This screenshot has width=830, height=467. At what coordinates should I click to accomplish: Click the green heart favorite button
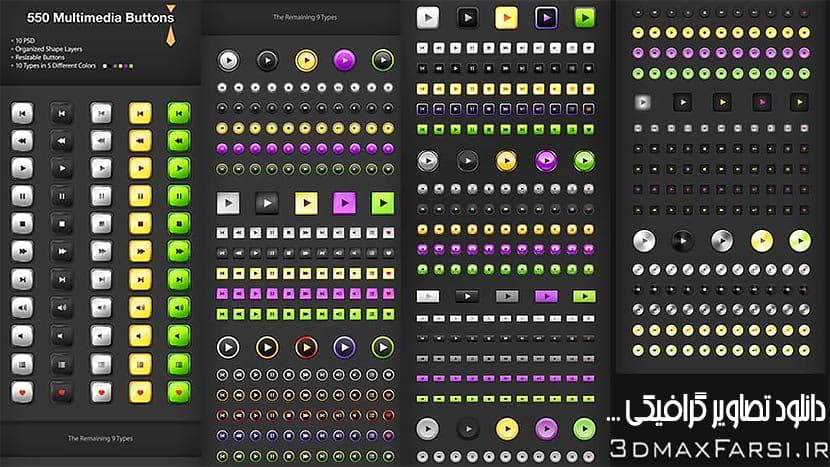point(180,390)
